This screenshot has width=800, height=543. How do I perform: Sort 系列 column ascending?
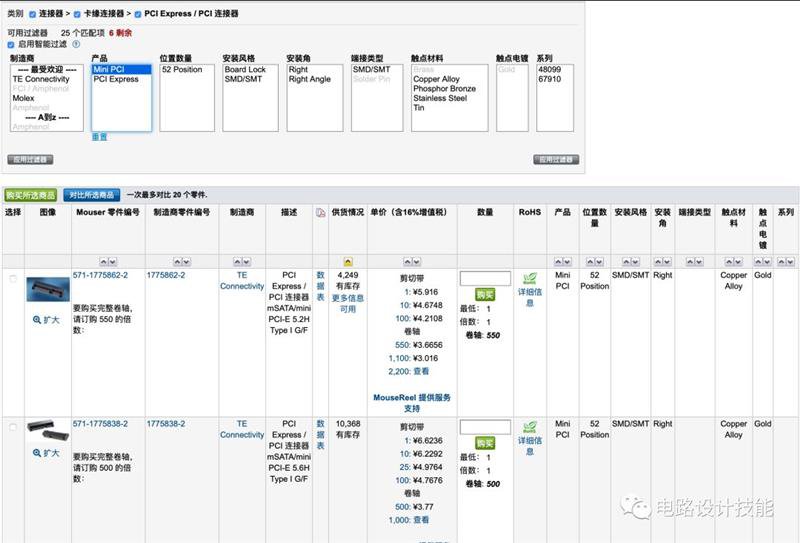pos(781,262)
